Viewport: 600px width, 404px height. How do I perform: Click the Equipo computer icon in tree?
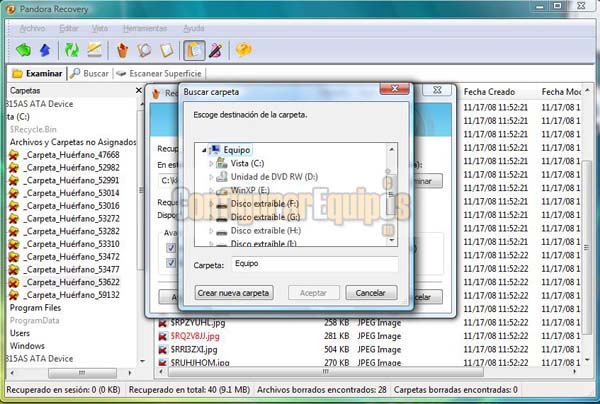point(215,150)
